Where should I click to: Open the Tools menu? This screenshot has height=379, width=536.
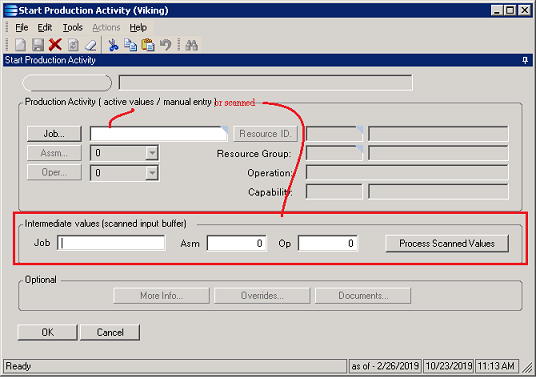(72, 27)
